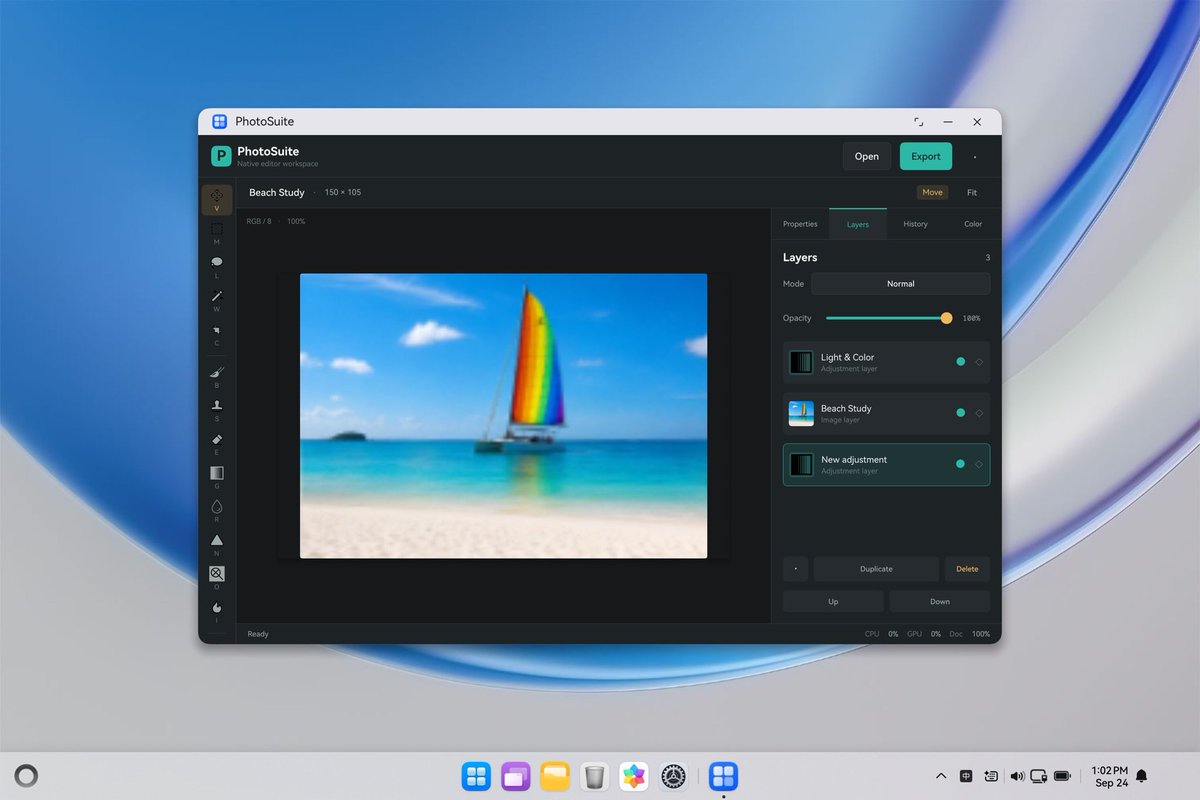
Task: Click the "RGB / 8" color mode text
Action: tap(259, 221)
